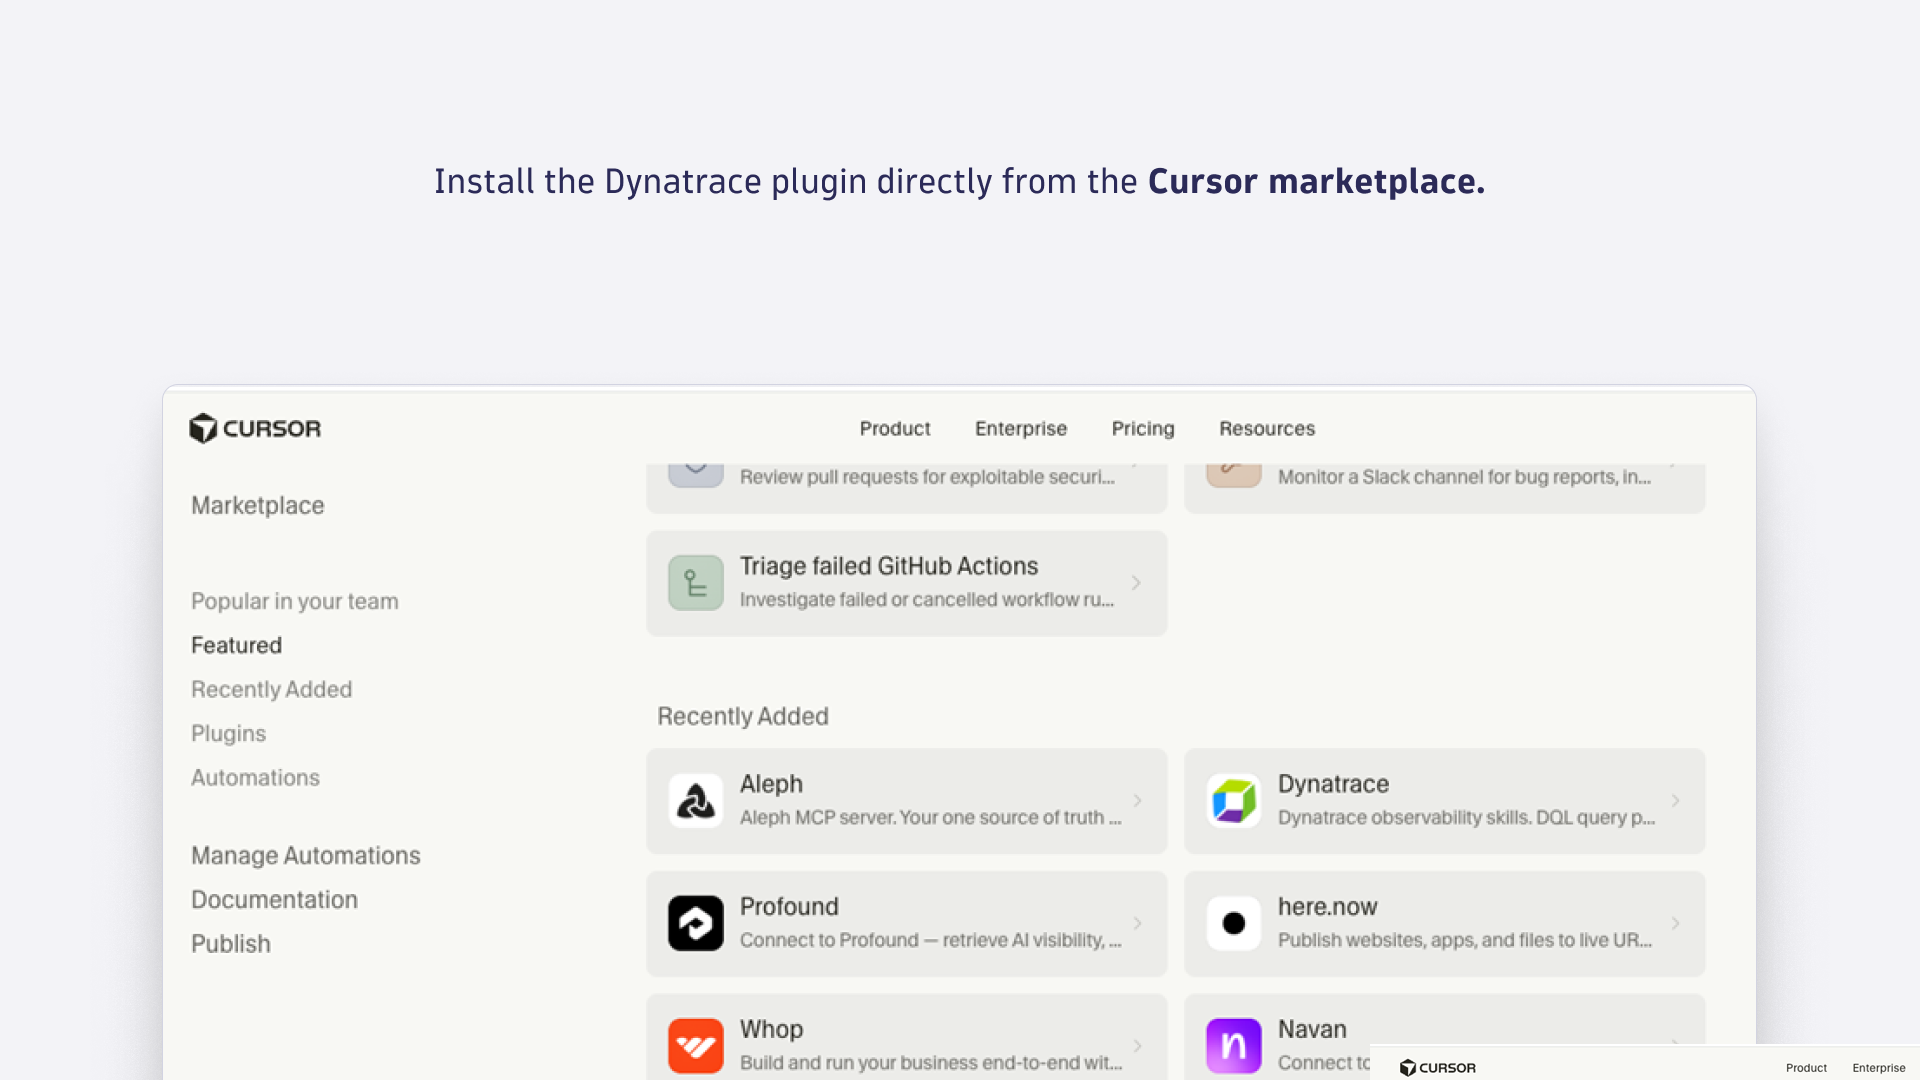Select Recently Added in the sidebar
This screenshot has width=1920, height=1080.
(x=272, y=689)
